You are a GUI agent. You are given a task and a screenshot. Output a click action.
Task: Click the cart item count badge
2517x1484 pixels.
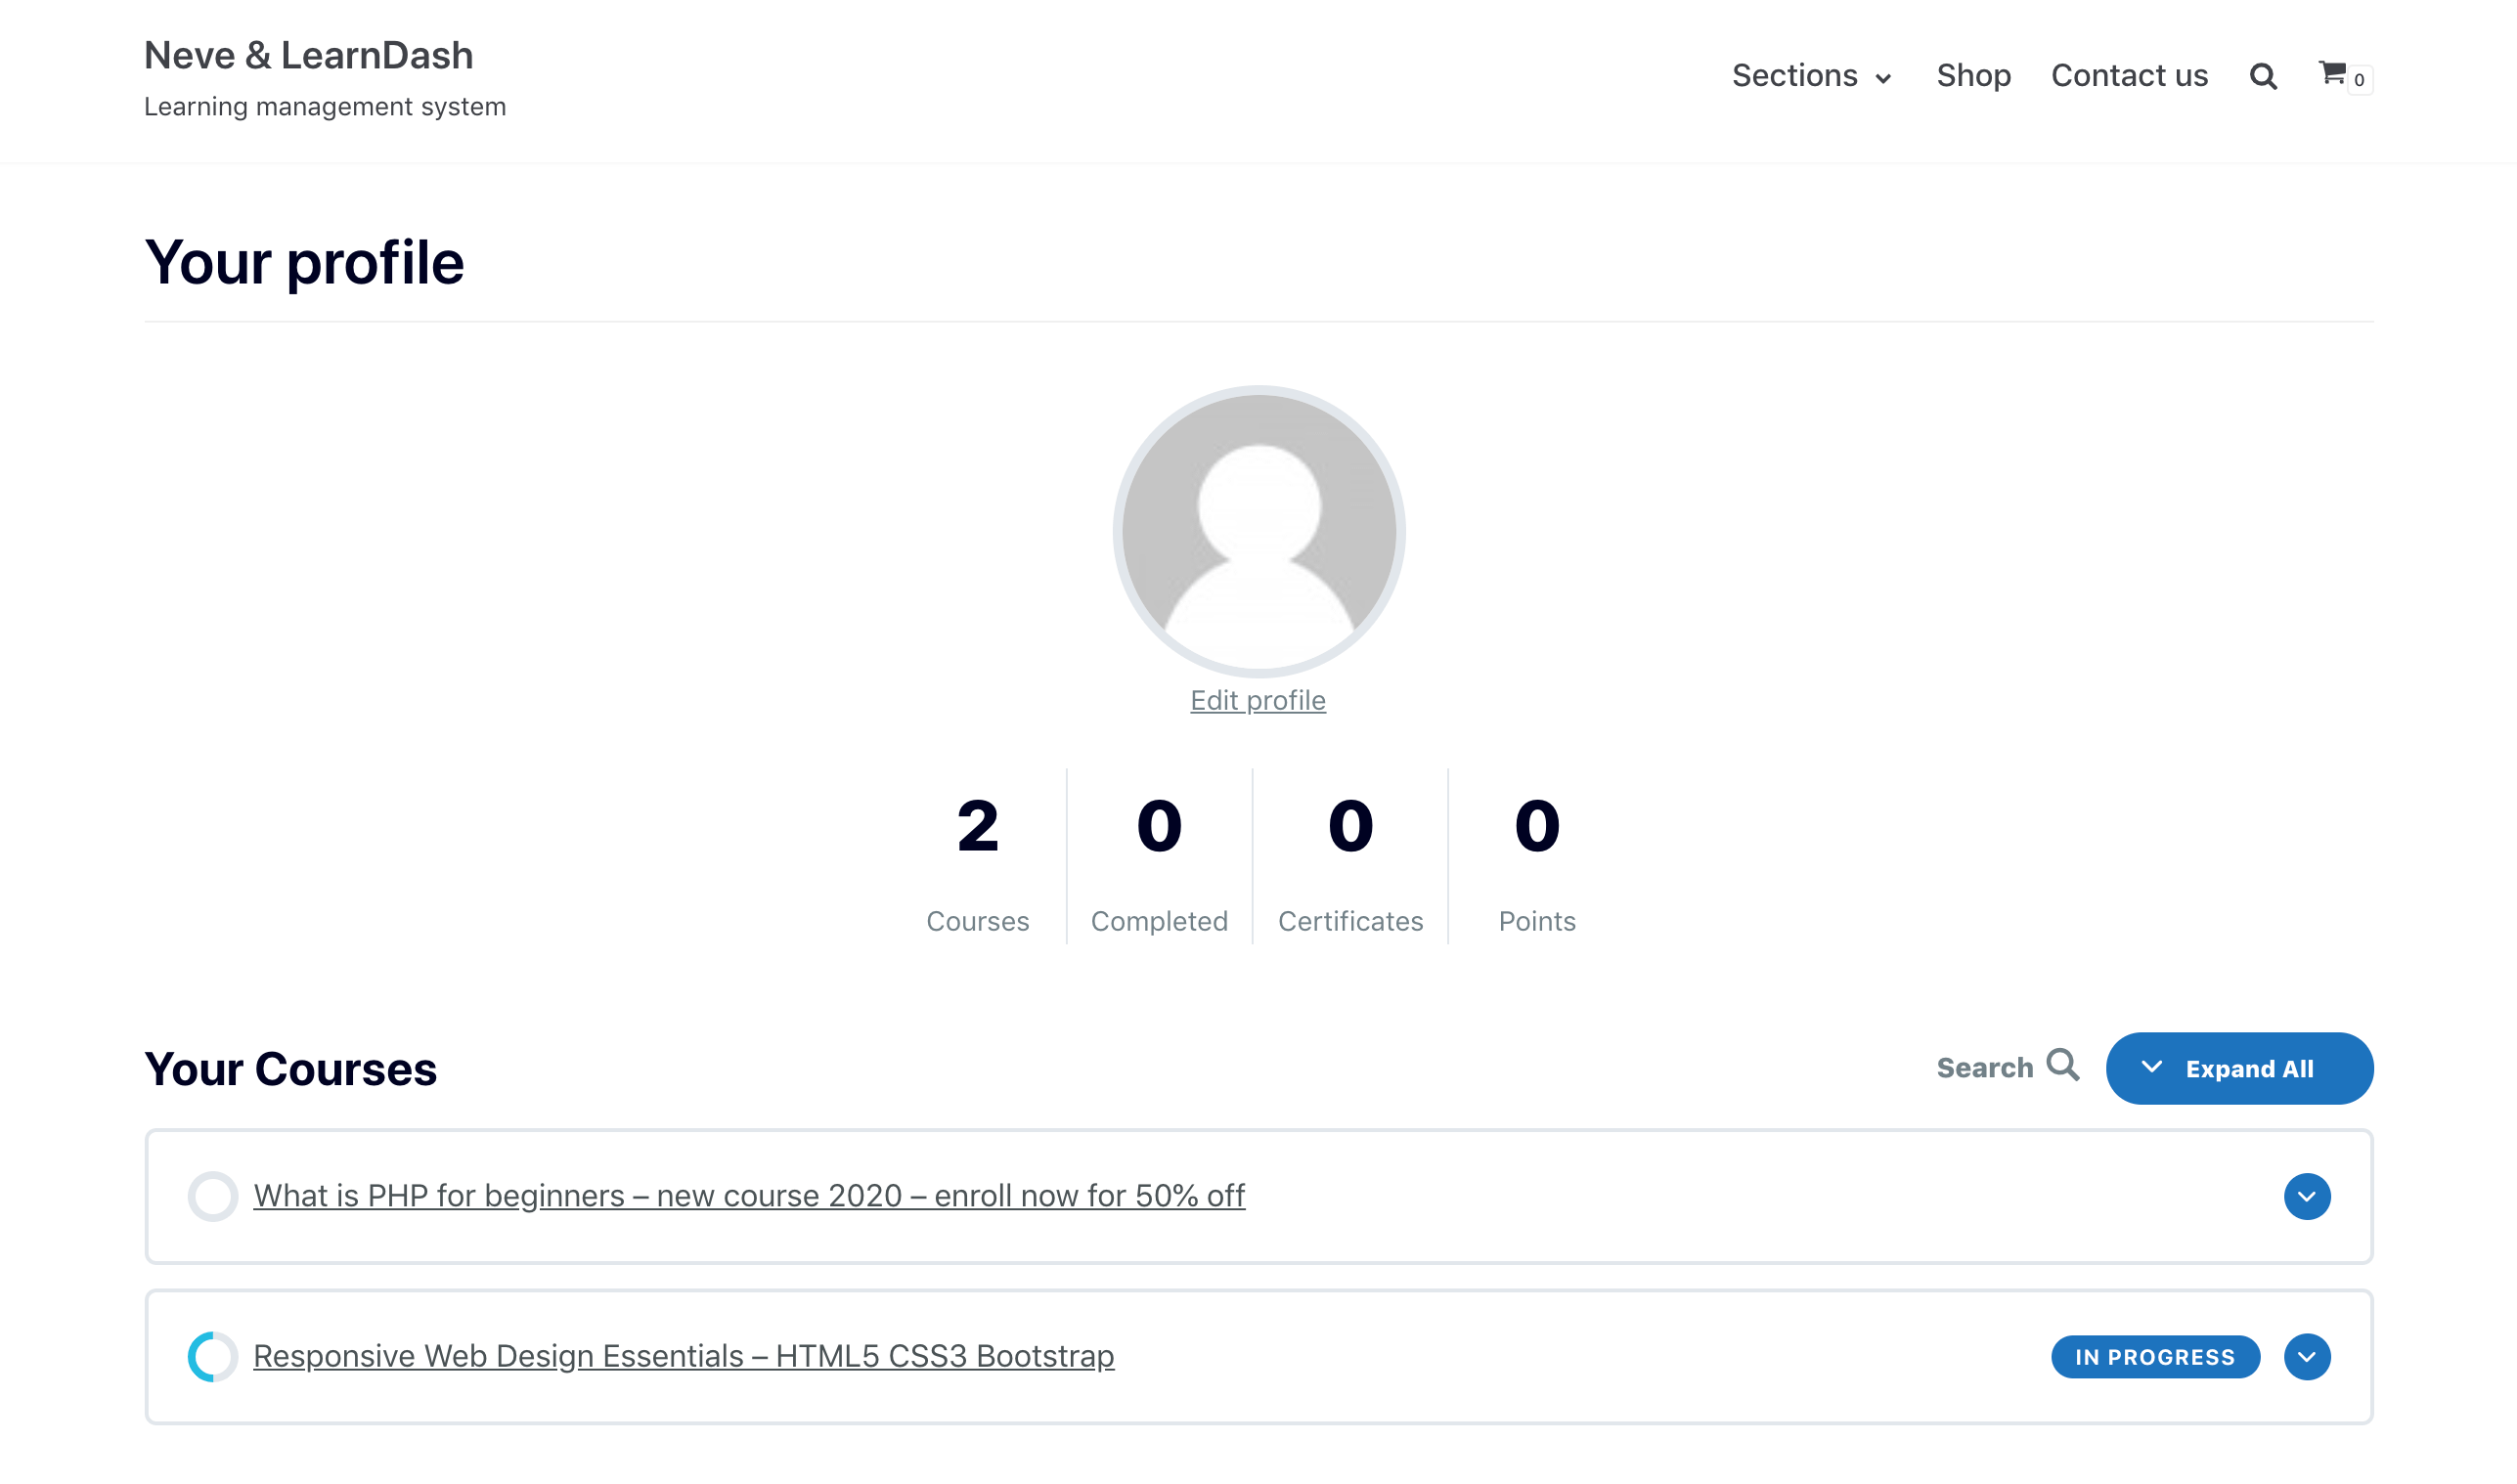pyautogui.click(x=2359, y=80)
